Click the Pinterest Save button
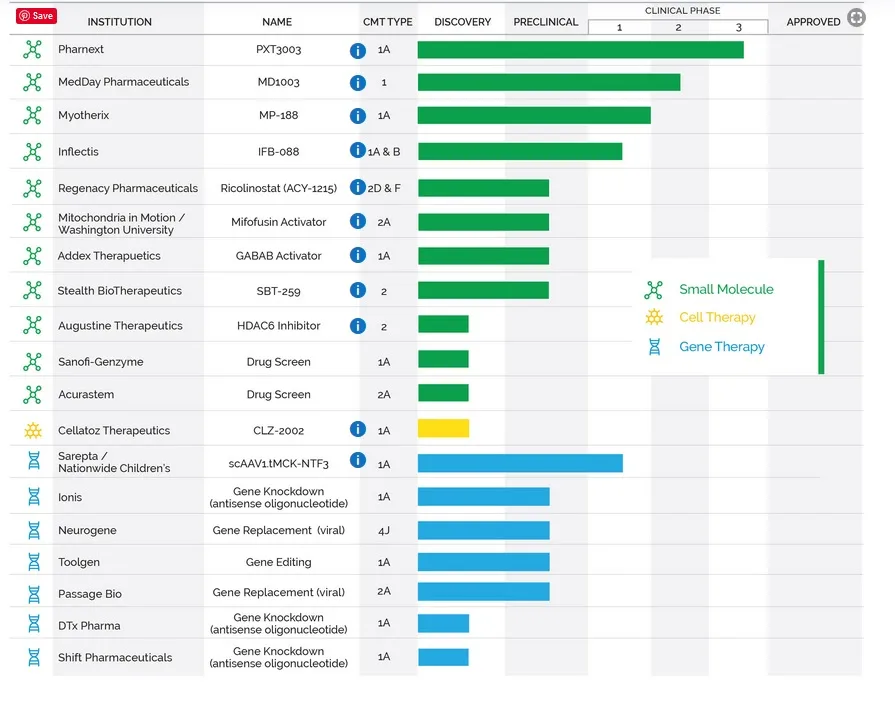Screen dimensions: 895x702 [36, 16]
